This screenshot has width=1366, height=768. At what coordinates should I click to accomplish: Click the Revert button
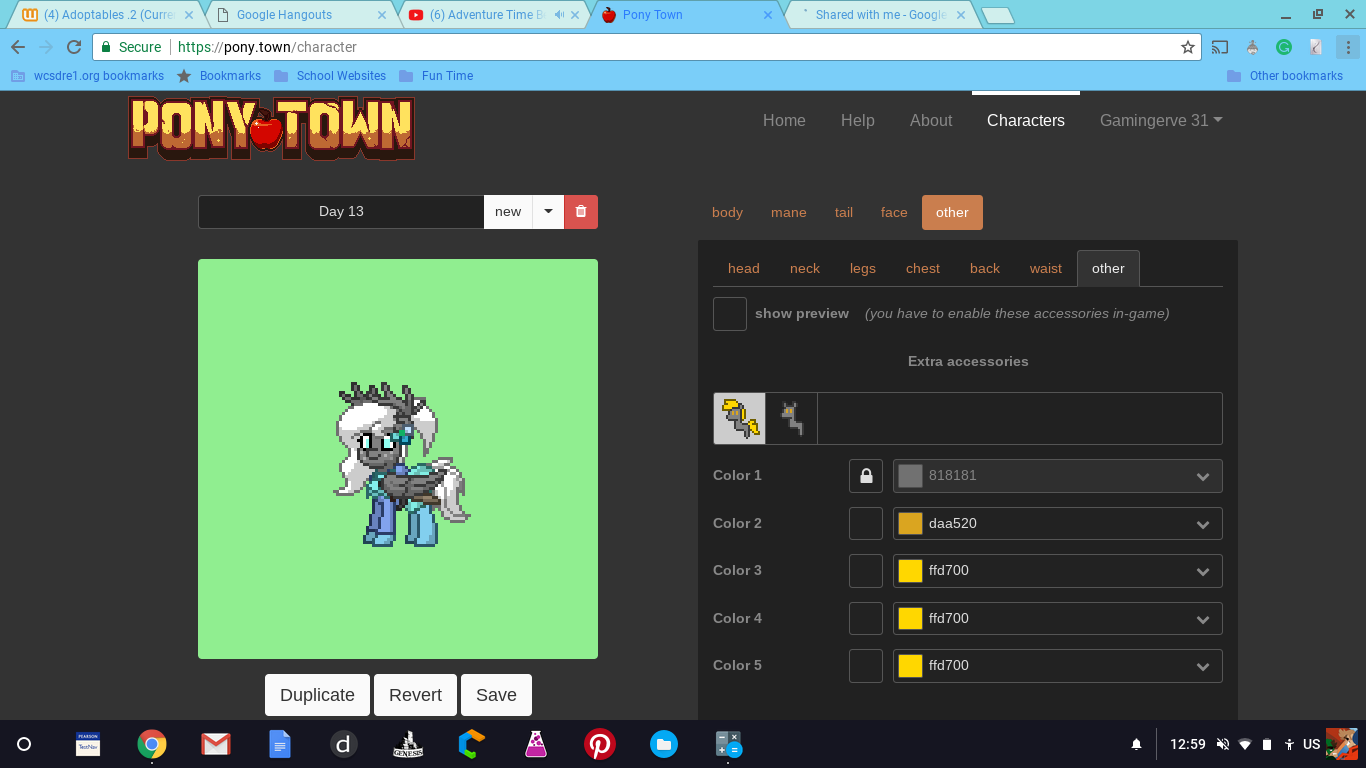pyautogui.click(x=415, y=695)
